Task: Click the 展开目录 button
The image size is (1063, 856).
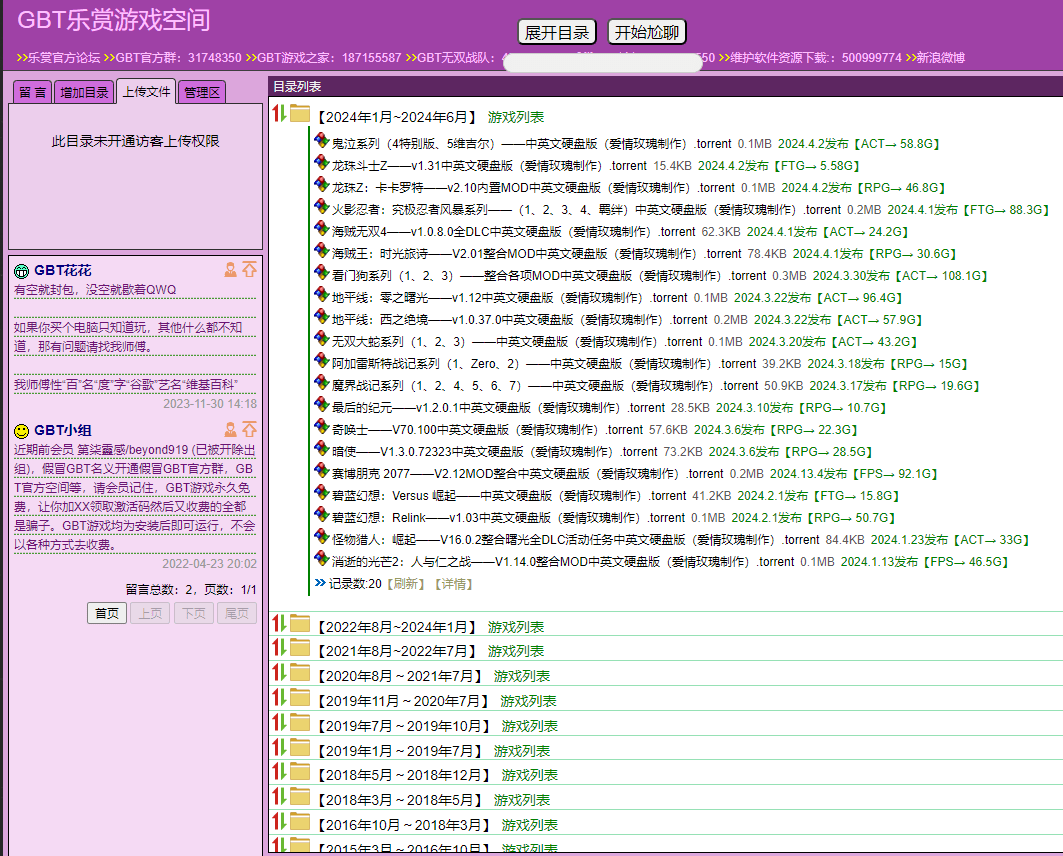Action: [556, 31]
